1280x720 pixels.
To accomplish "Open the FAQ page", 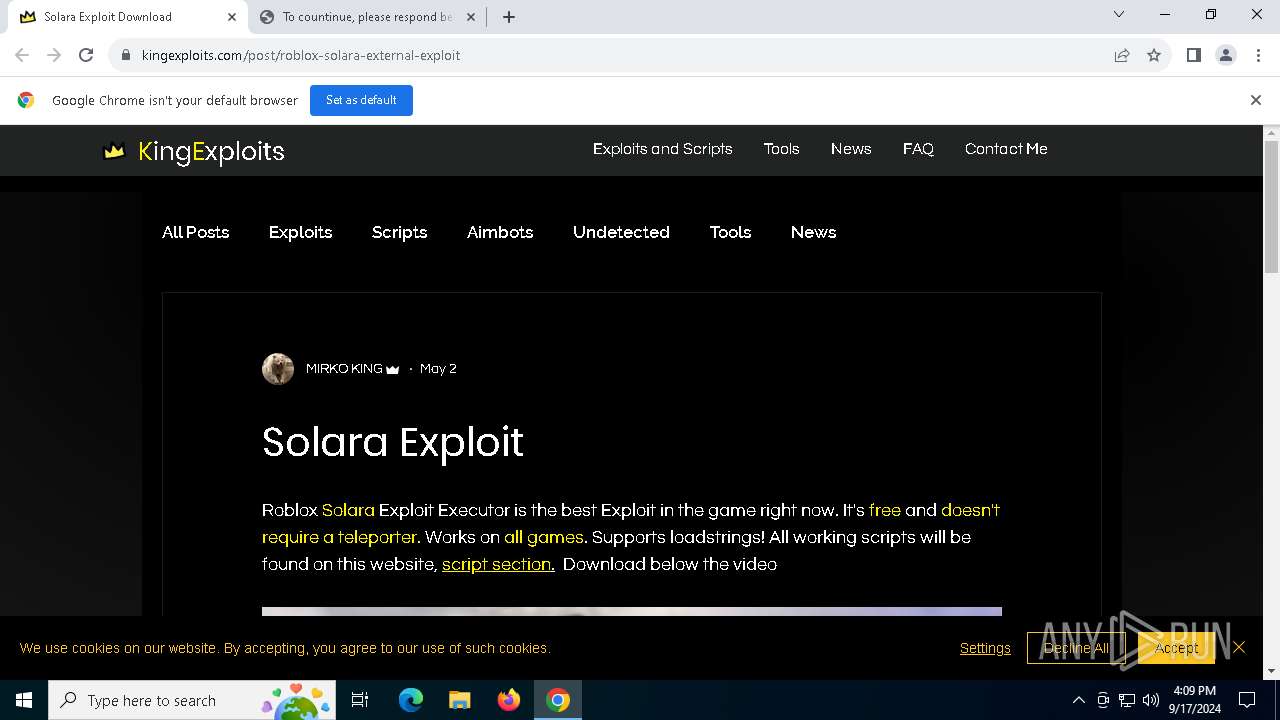I will (x=918, y=149).
